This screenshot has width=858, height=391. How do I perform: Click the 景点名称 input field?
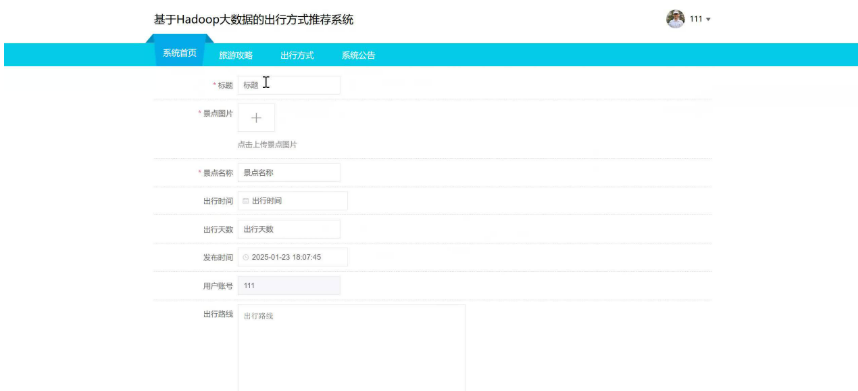[x=289, y=172]
